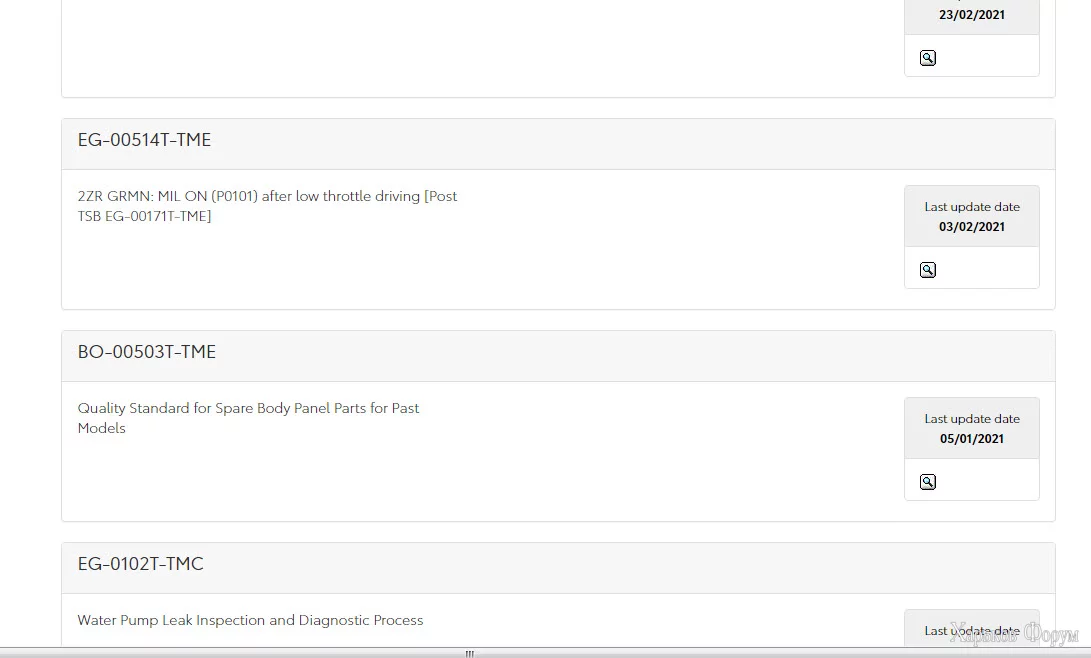This screenshot has height=658, width=1091.
Task: Open the EG-0102T-TMC bulletin title
Action: click(141, 565)
